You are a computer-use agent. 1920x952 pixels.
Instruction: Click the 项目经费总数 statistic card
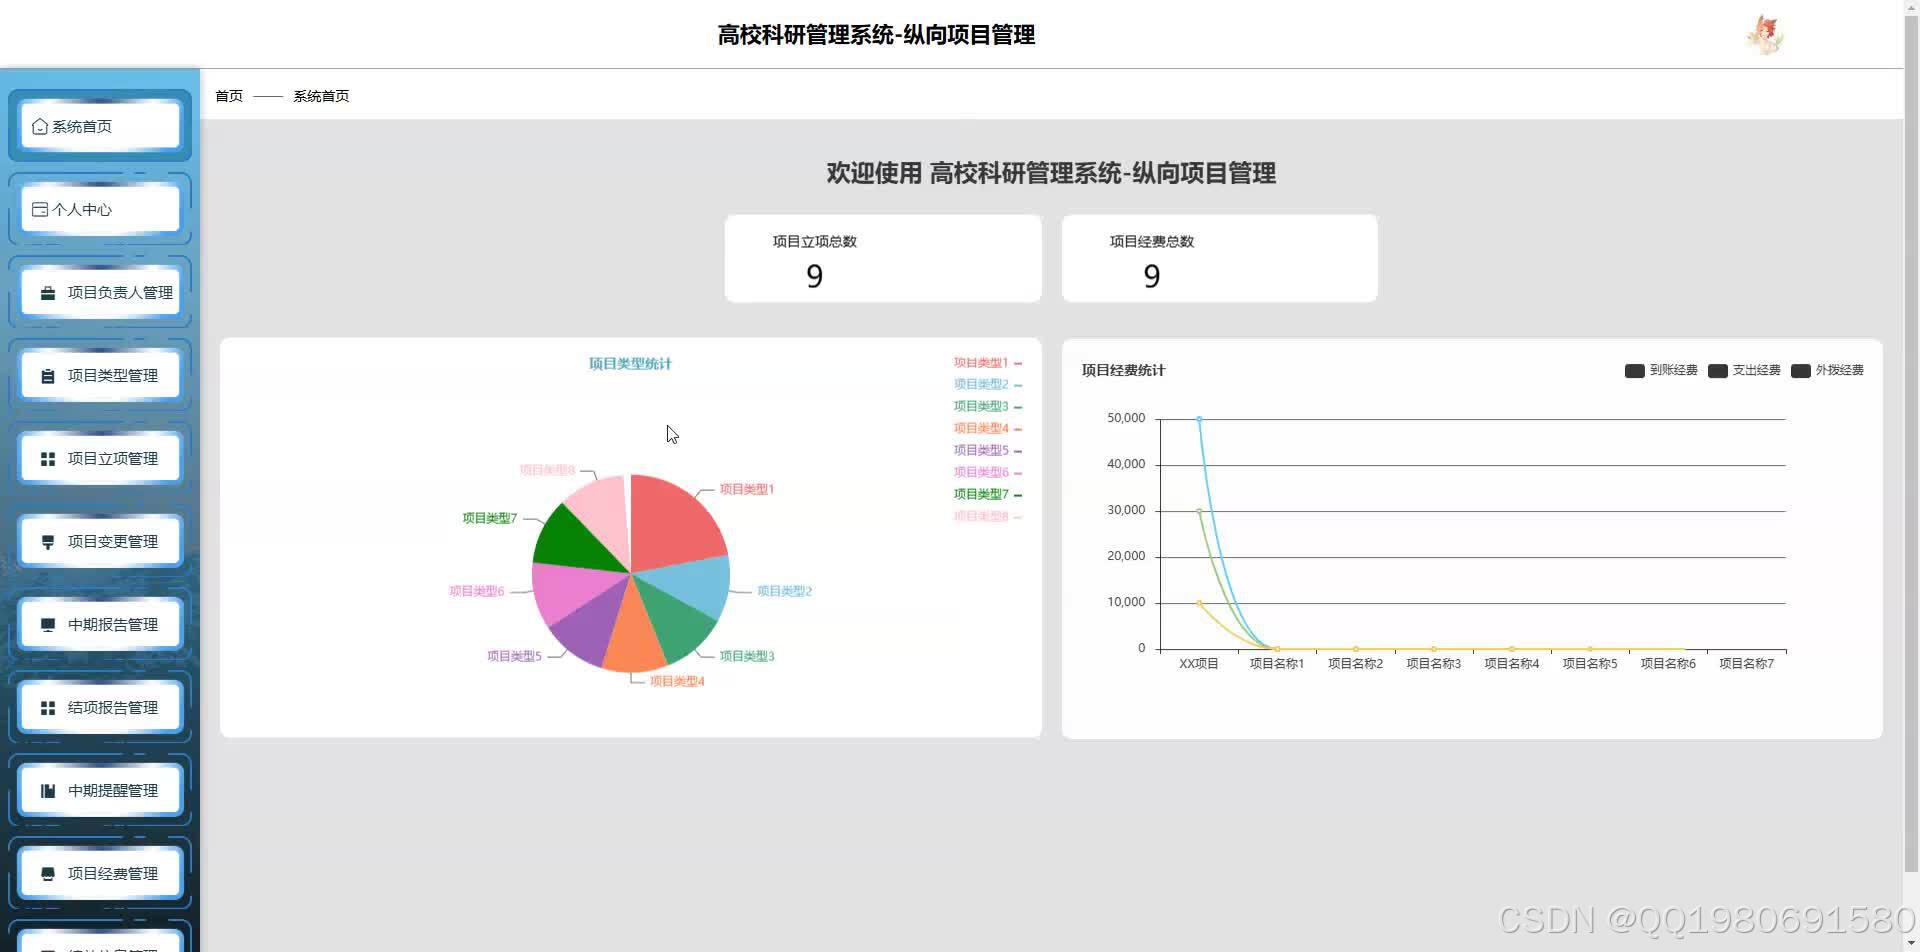tap(1219, 258)
